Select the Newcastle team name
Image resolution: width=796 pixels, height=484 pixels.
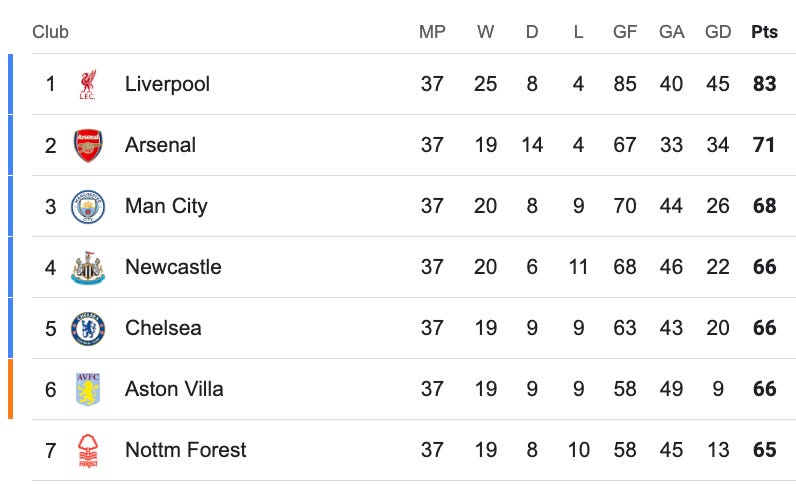pos(173,267)
